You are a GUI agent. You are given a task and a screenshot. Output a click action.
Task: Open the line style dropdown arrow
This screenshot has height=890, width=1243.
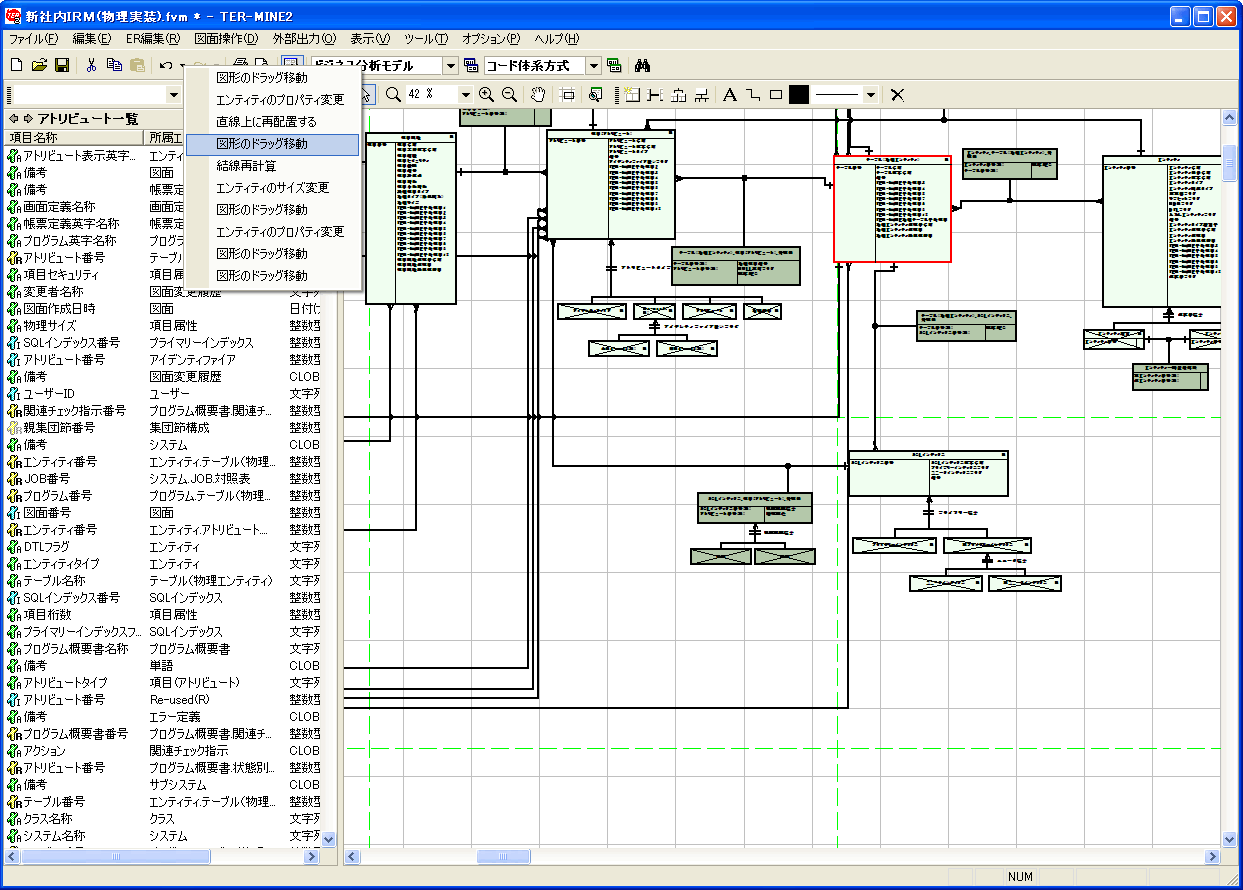click(871, 94)
